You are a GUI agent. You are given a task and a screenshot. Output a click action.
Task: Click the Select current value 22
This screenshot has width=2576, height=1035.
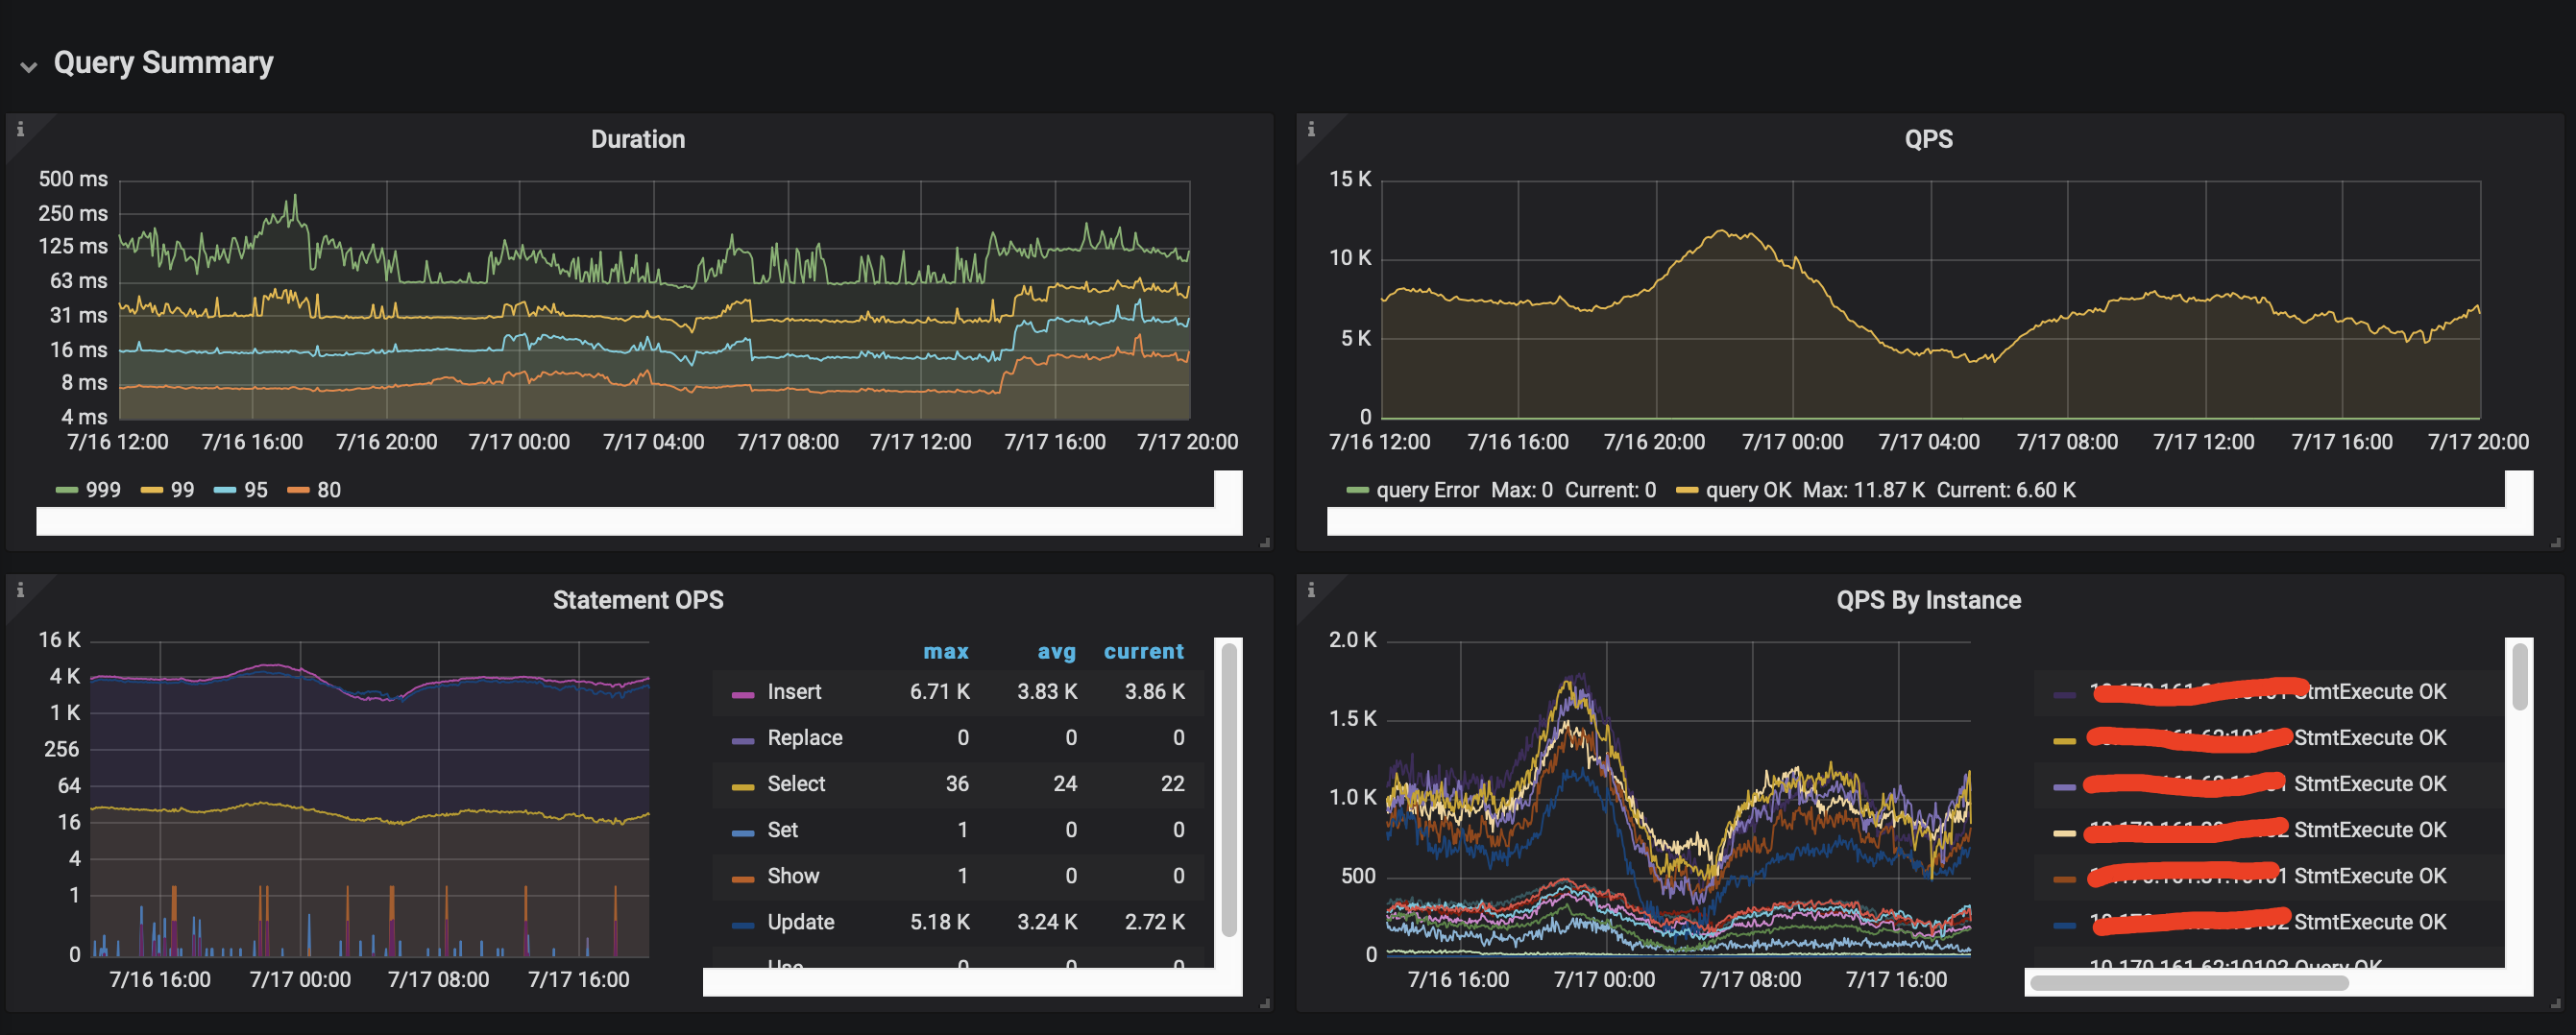pos(1172,784)
